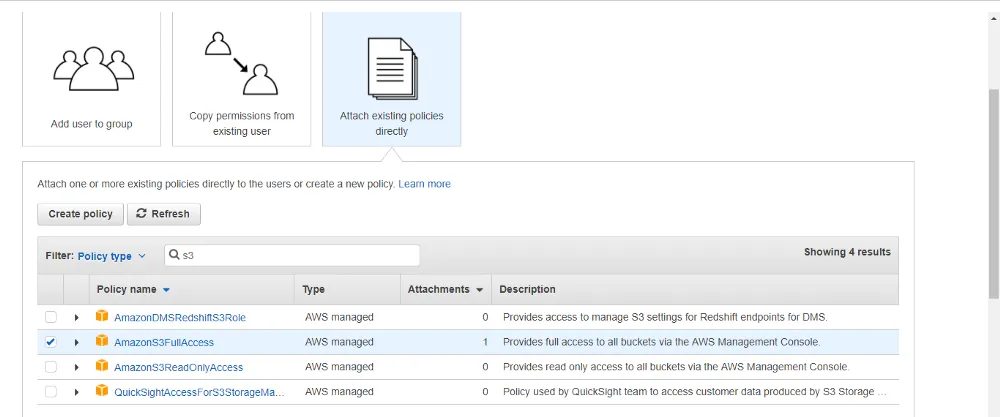The width and height of the screenshot is (1000, 417).
Task: Expand the AmazonS3ReadOnlyAccess policy details
Action: [x=77, y=367]
